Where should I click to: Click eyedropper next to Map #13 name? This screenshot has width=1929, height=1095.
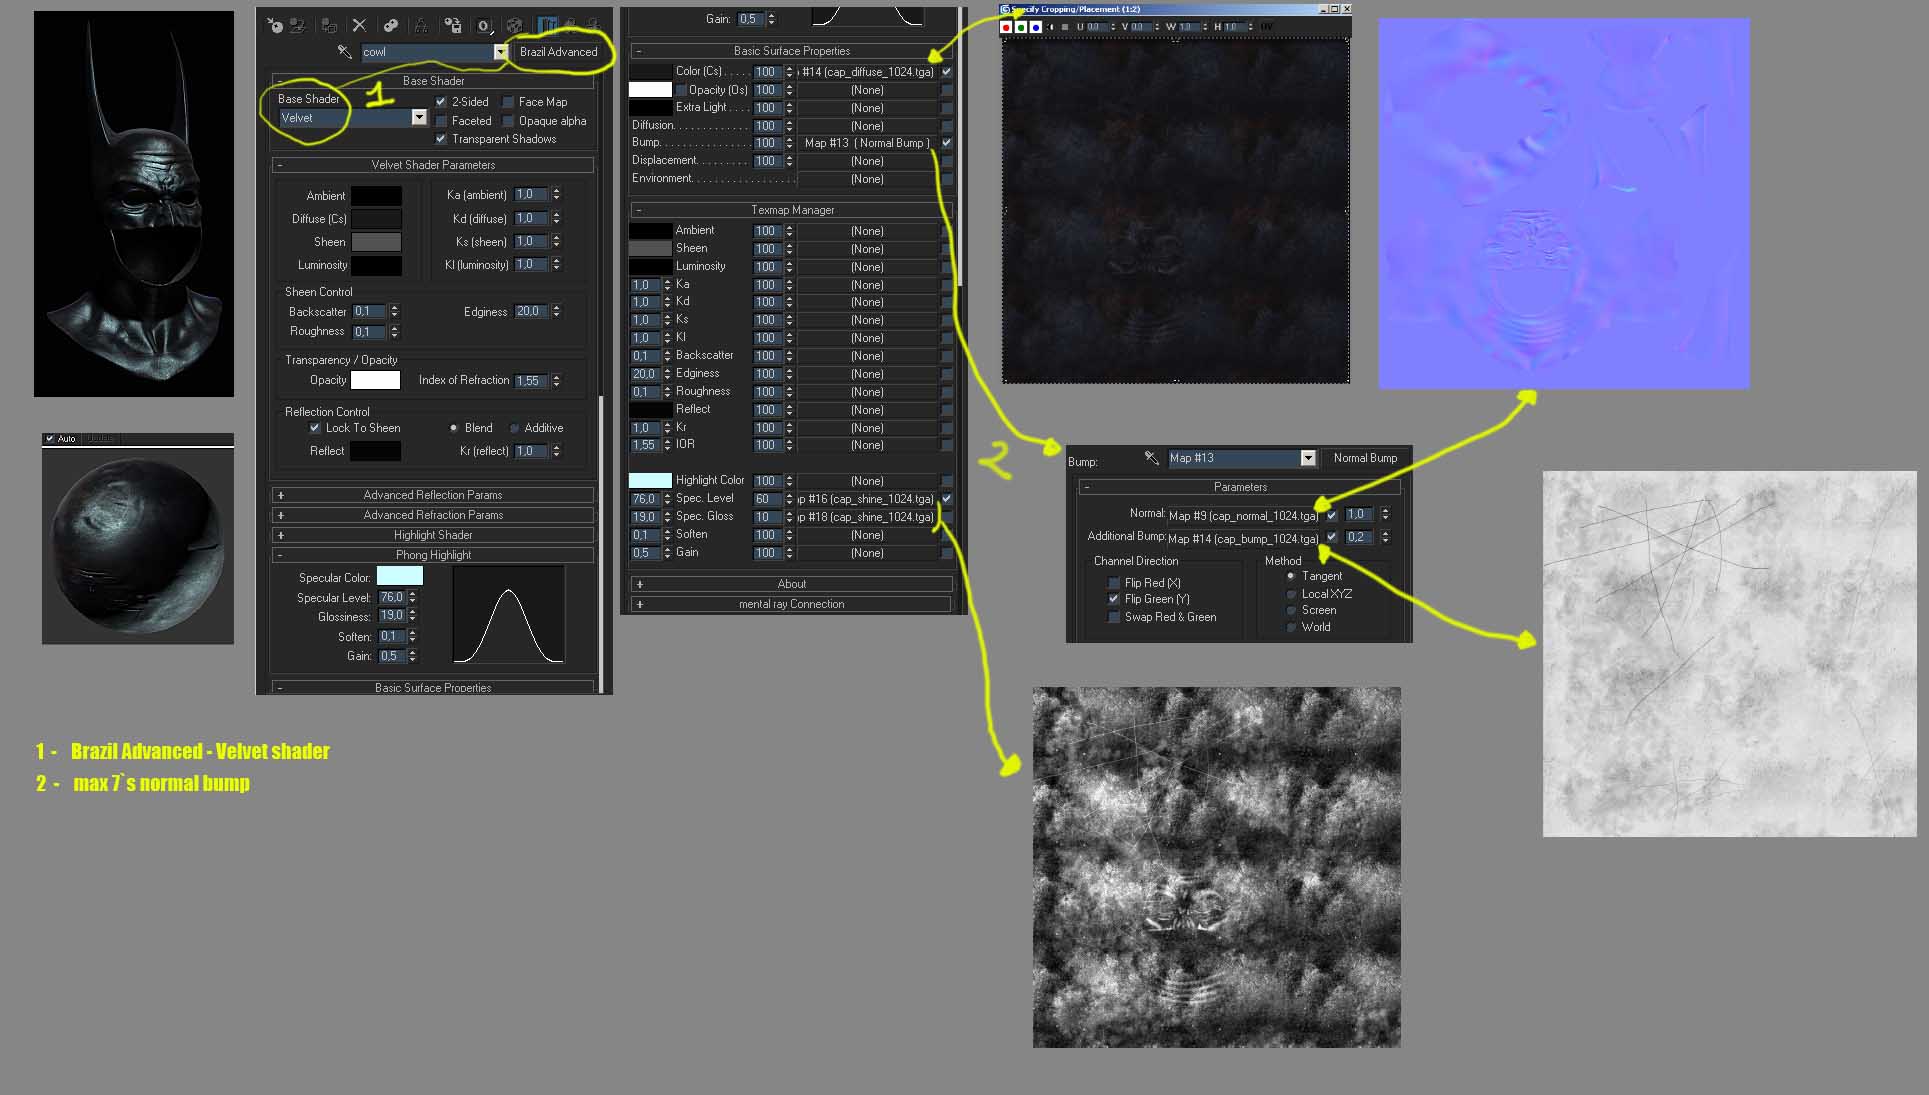[1151, 458]
